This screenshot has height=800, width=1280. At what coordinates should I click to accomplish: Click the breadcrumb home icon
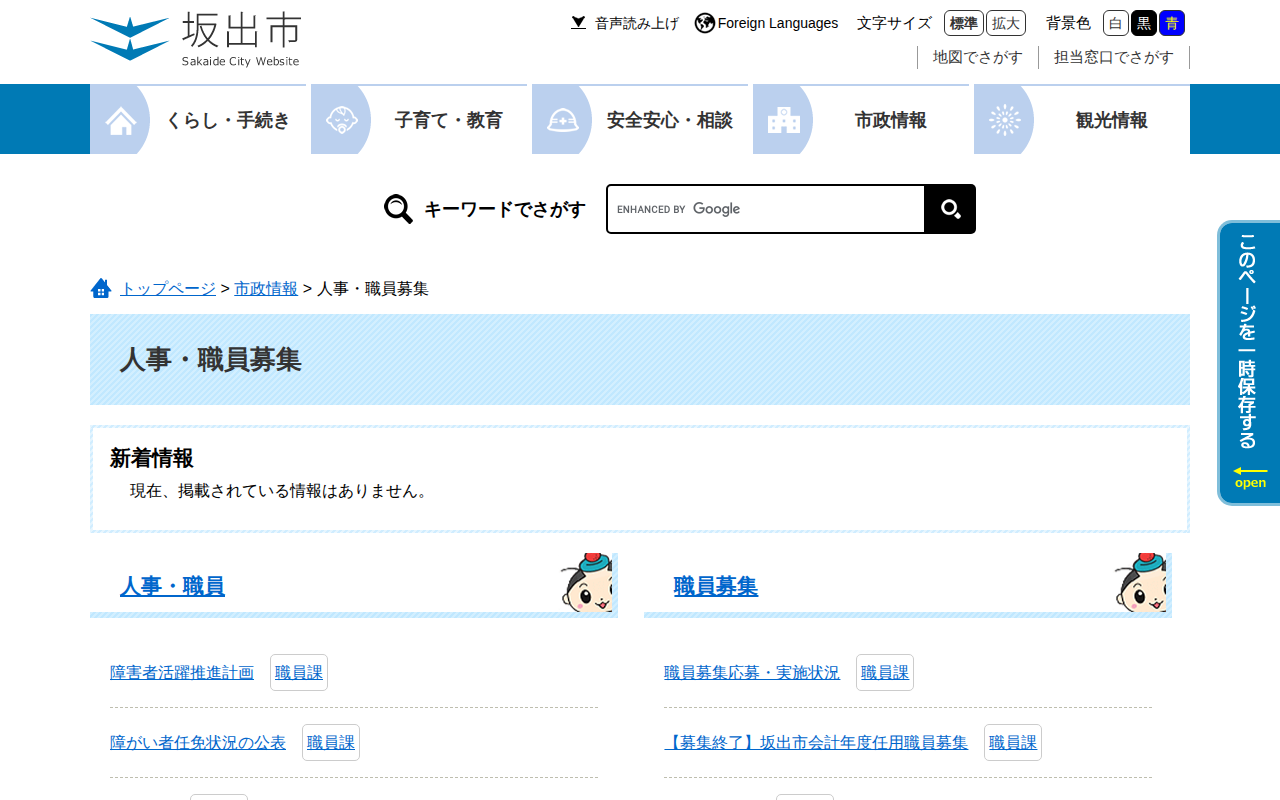[x=101, y=288]
